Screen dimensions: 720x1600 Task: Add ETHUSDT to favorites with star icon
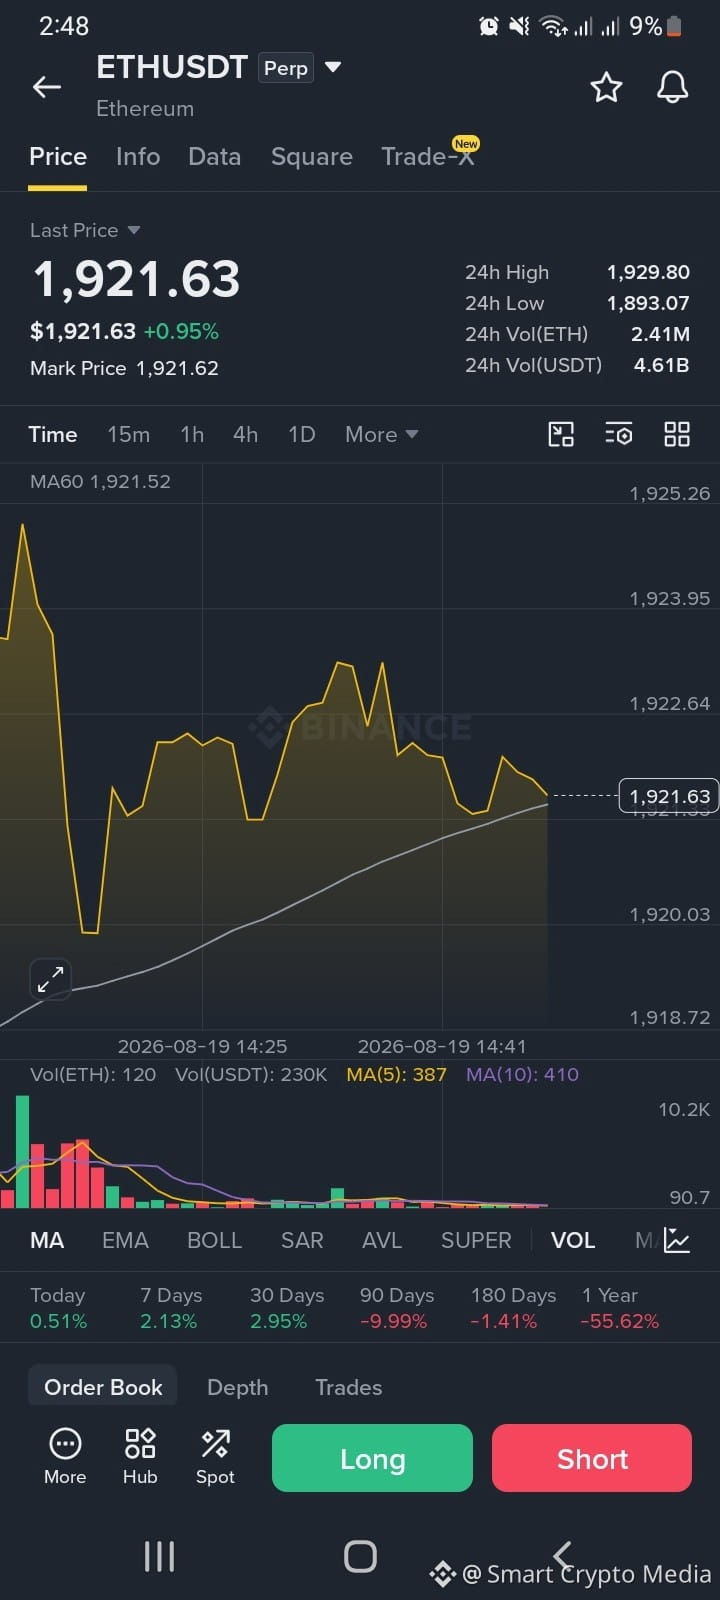tap(606, 87)
